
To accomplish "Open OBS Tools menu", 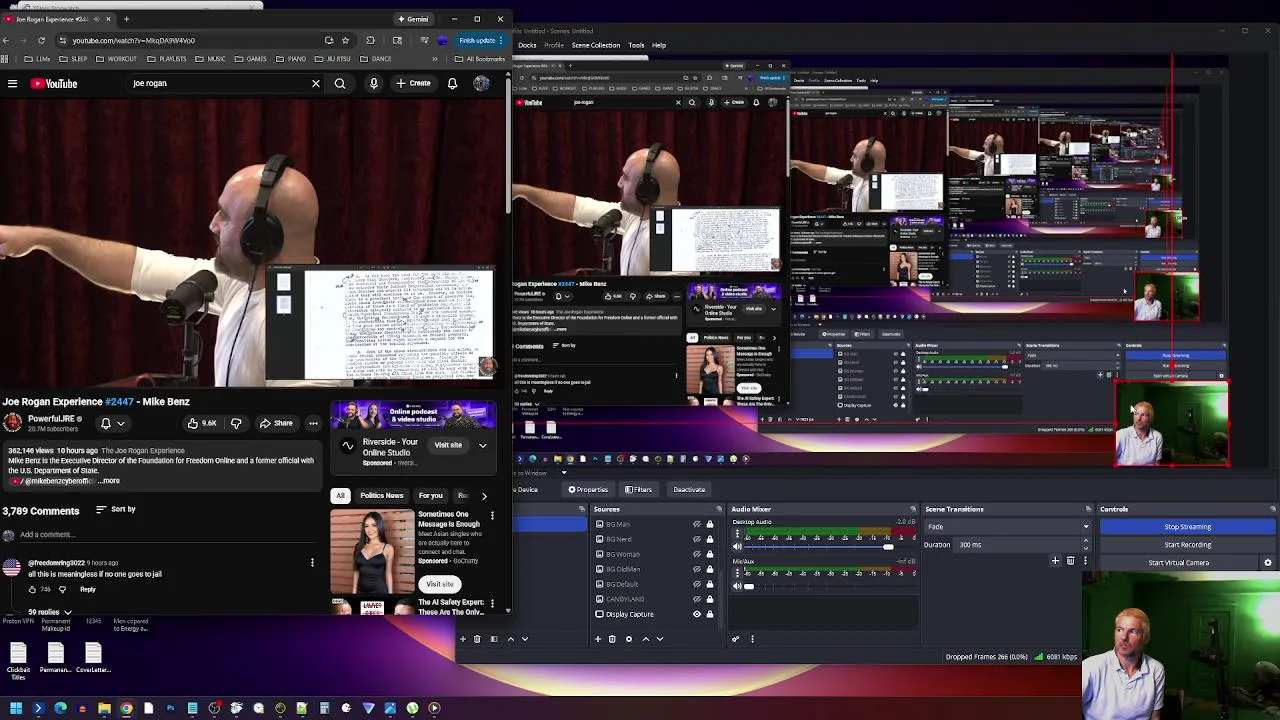I will (x=636, y=45).
